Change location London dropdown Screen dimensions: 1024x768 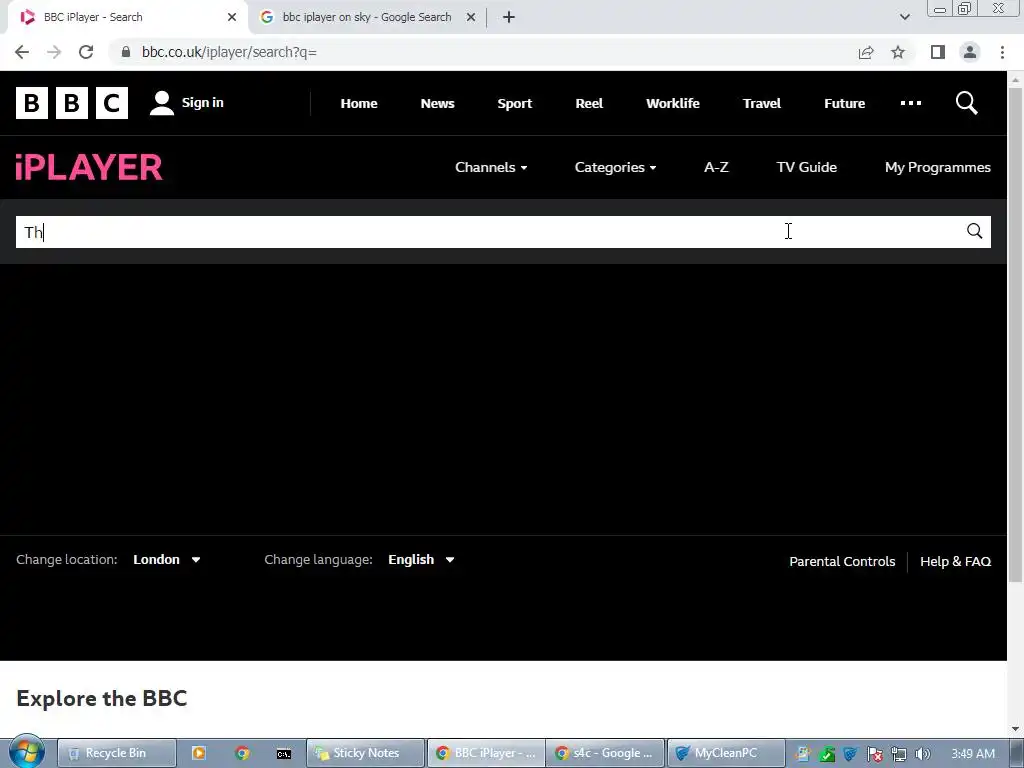pyautogui.click(x=167, y=560)
